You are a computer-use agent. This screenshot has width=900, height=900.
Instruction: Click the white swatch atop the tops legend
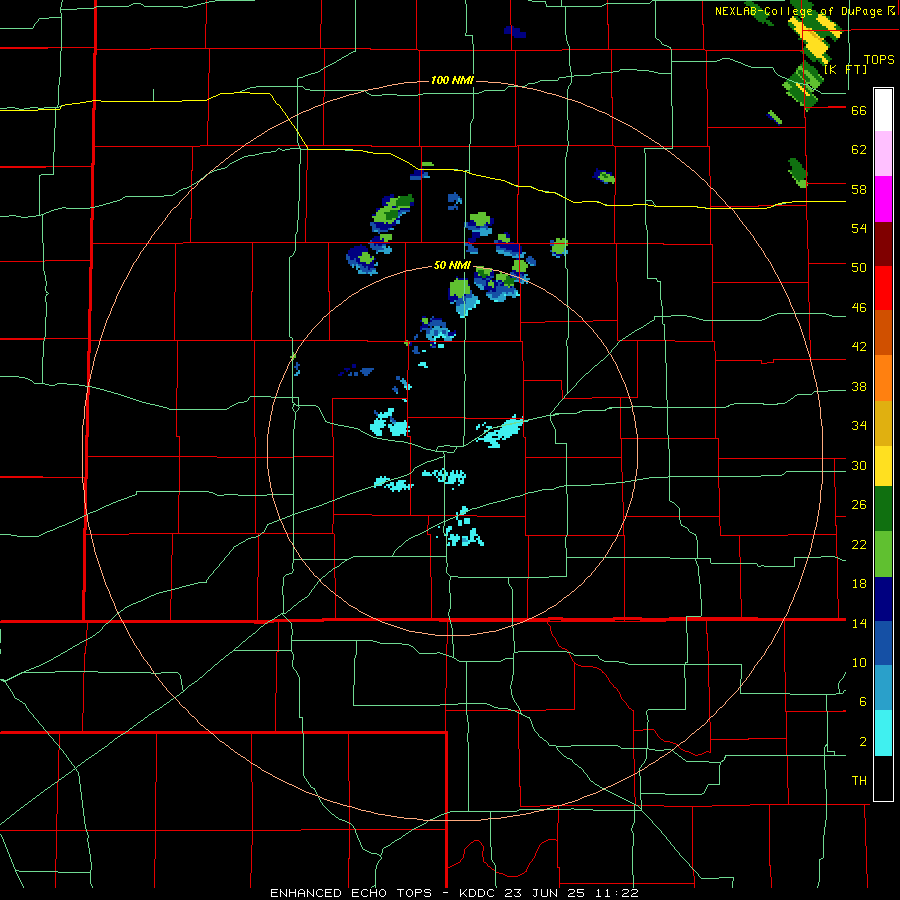point(883,110)
